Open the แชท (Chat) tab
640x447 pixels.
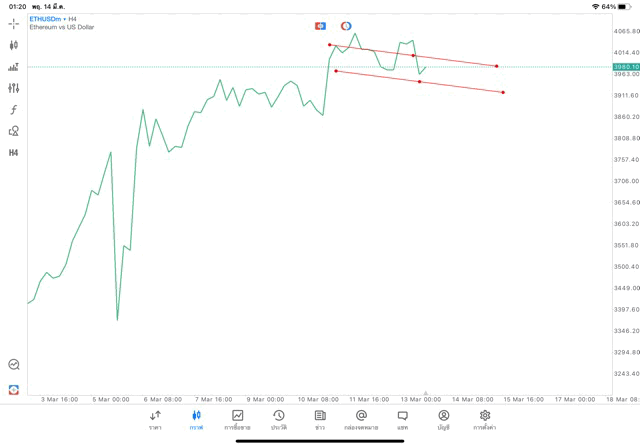coord(402,419)
